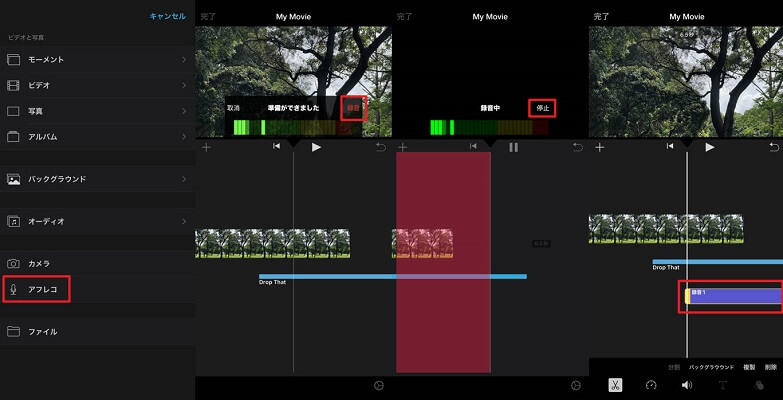Tap 複製 to duplicate the clip
Image resolution: width=783 pixels, height=400 pixels.
[x=749, y=367]
